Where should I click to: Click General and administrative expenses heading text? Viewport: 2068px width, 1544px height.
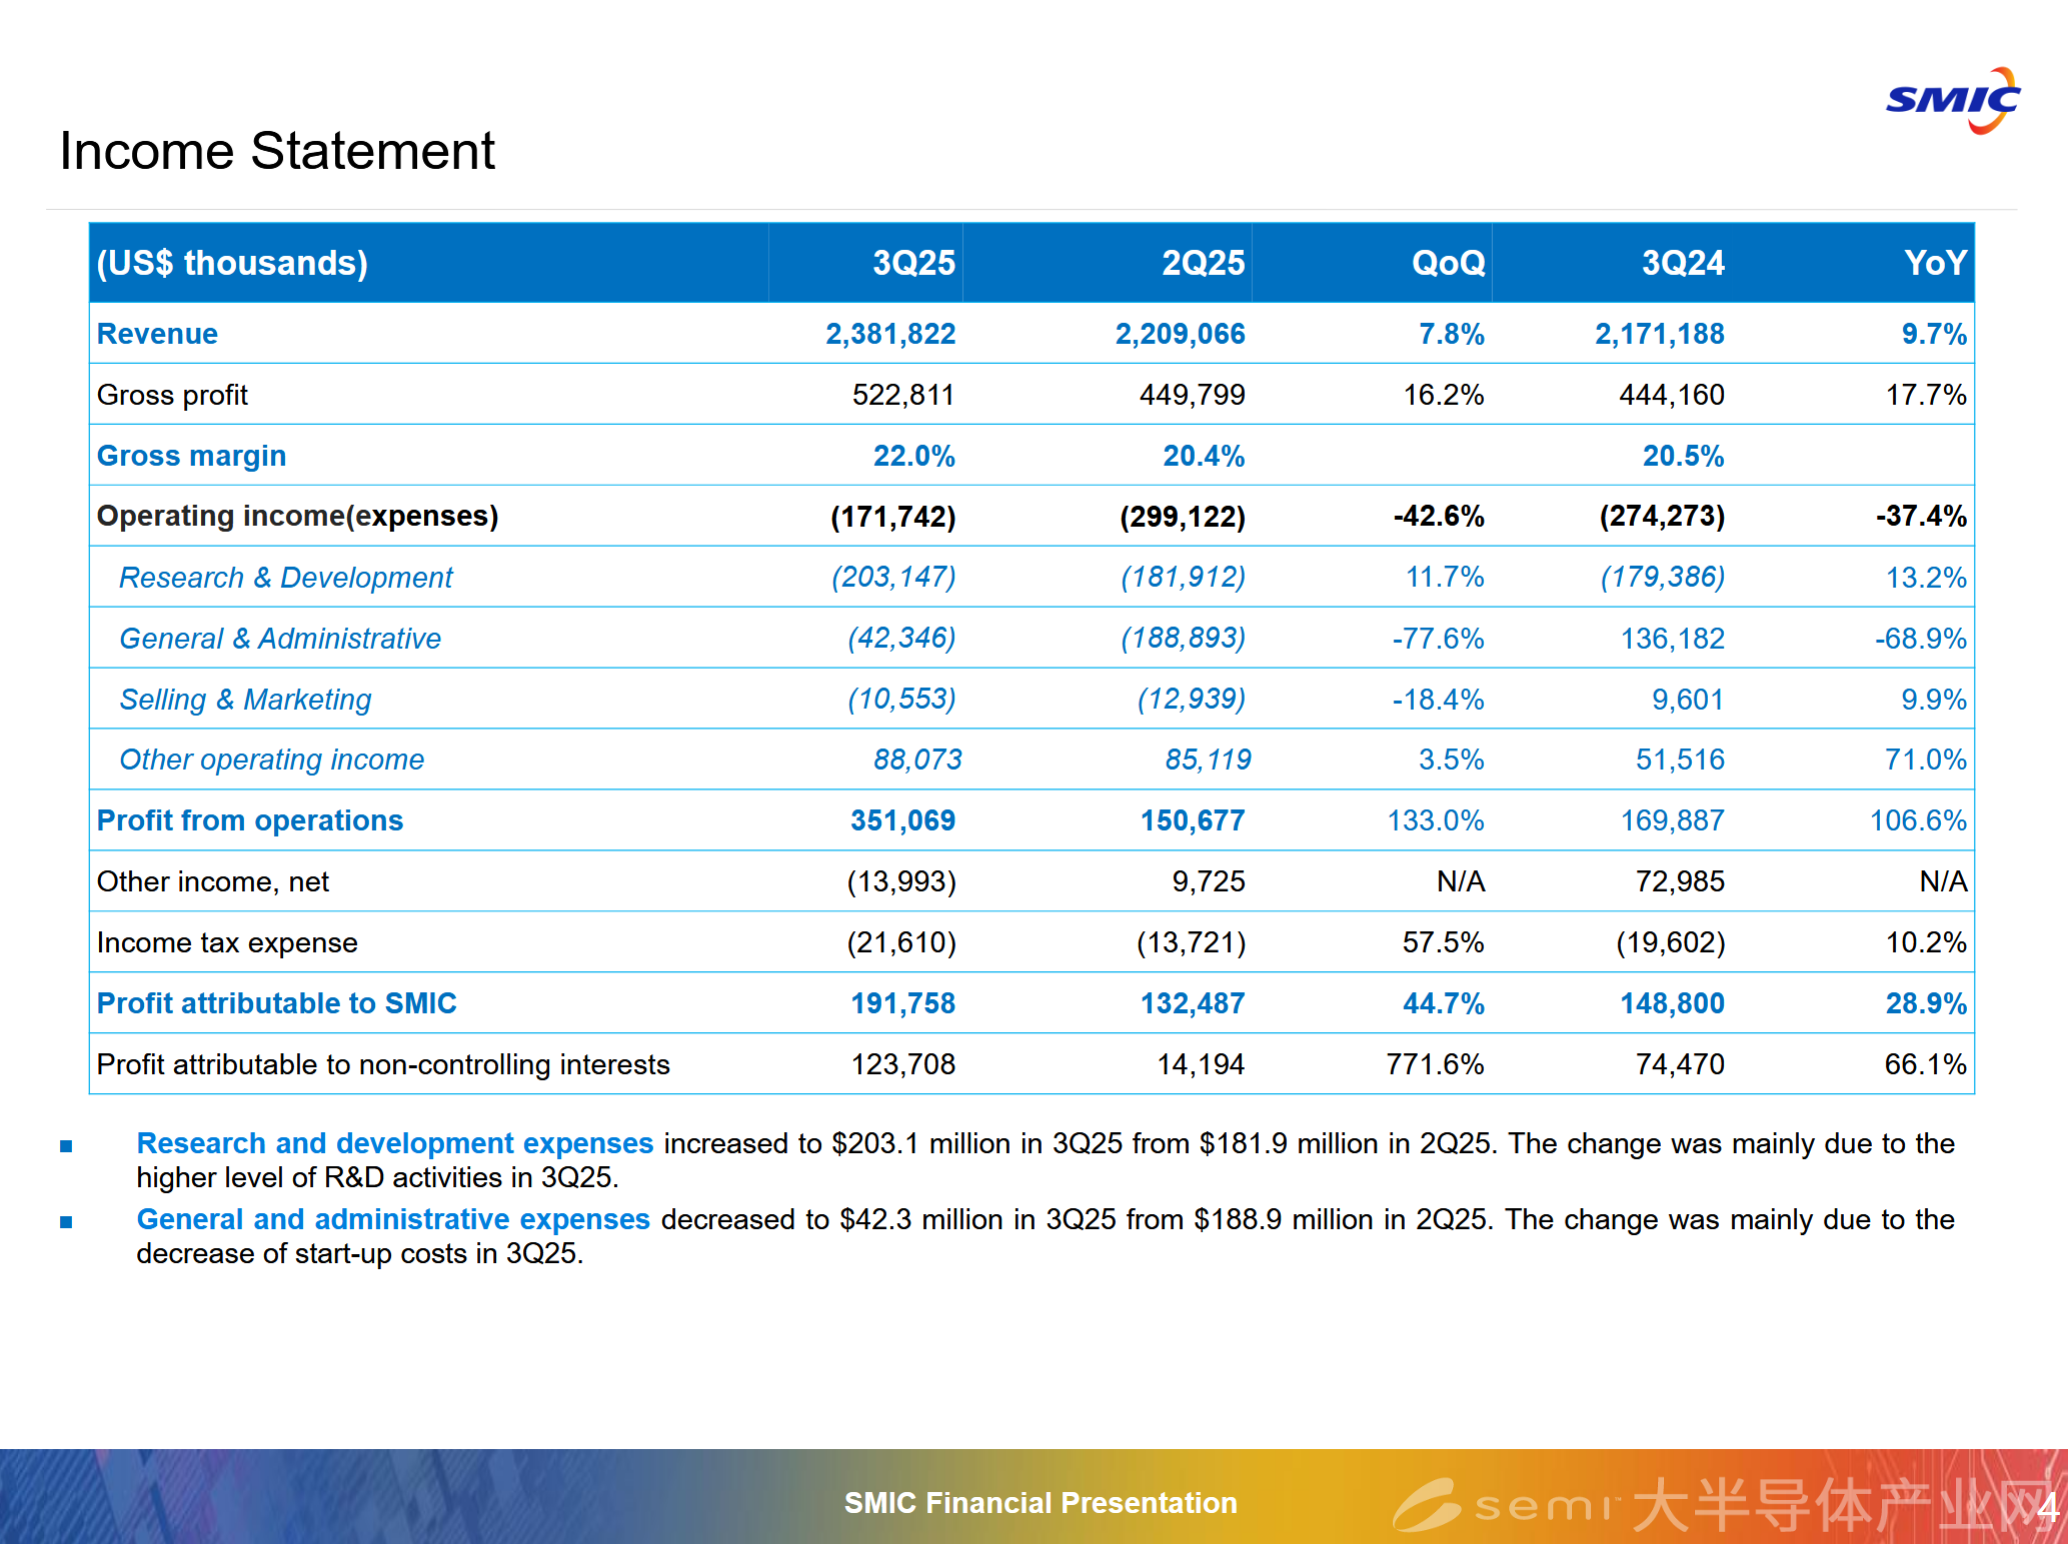393,1219
